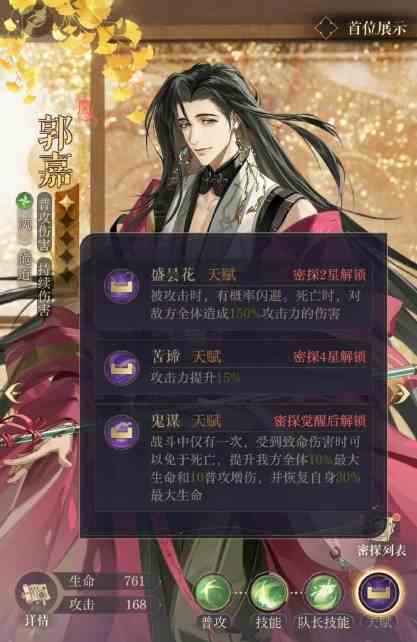This screenshot has height=642, width=417.
Task: Open the 普攻 basic attack skill icon
Action: click(213, 593)
